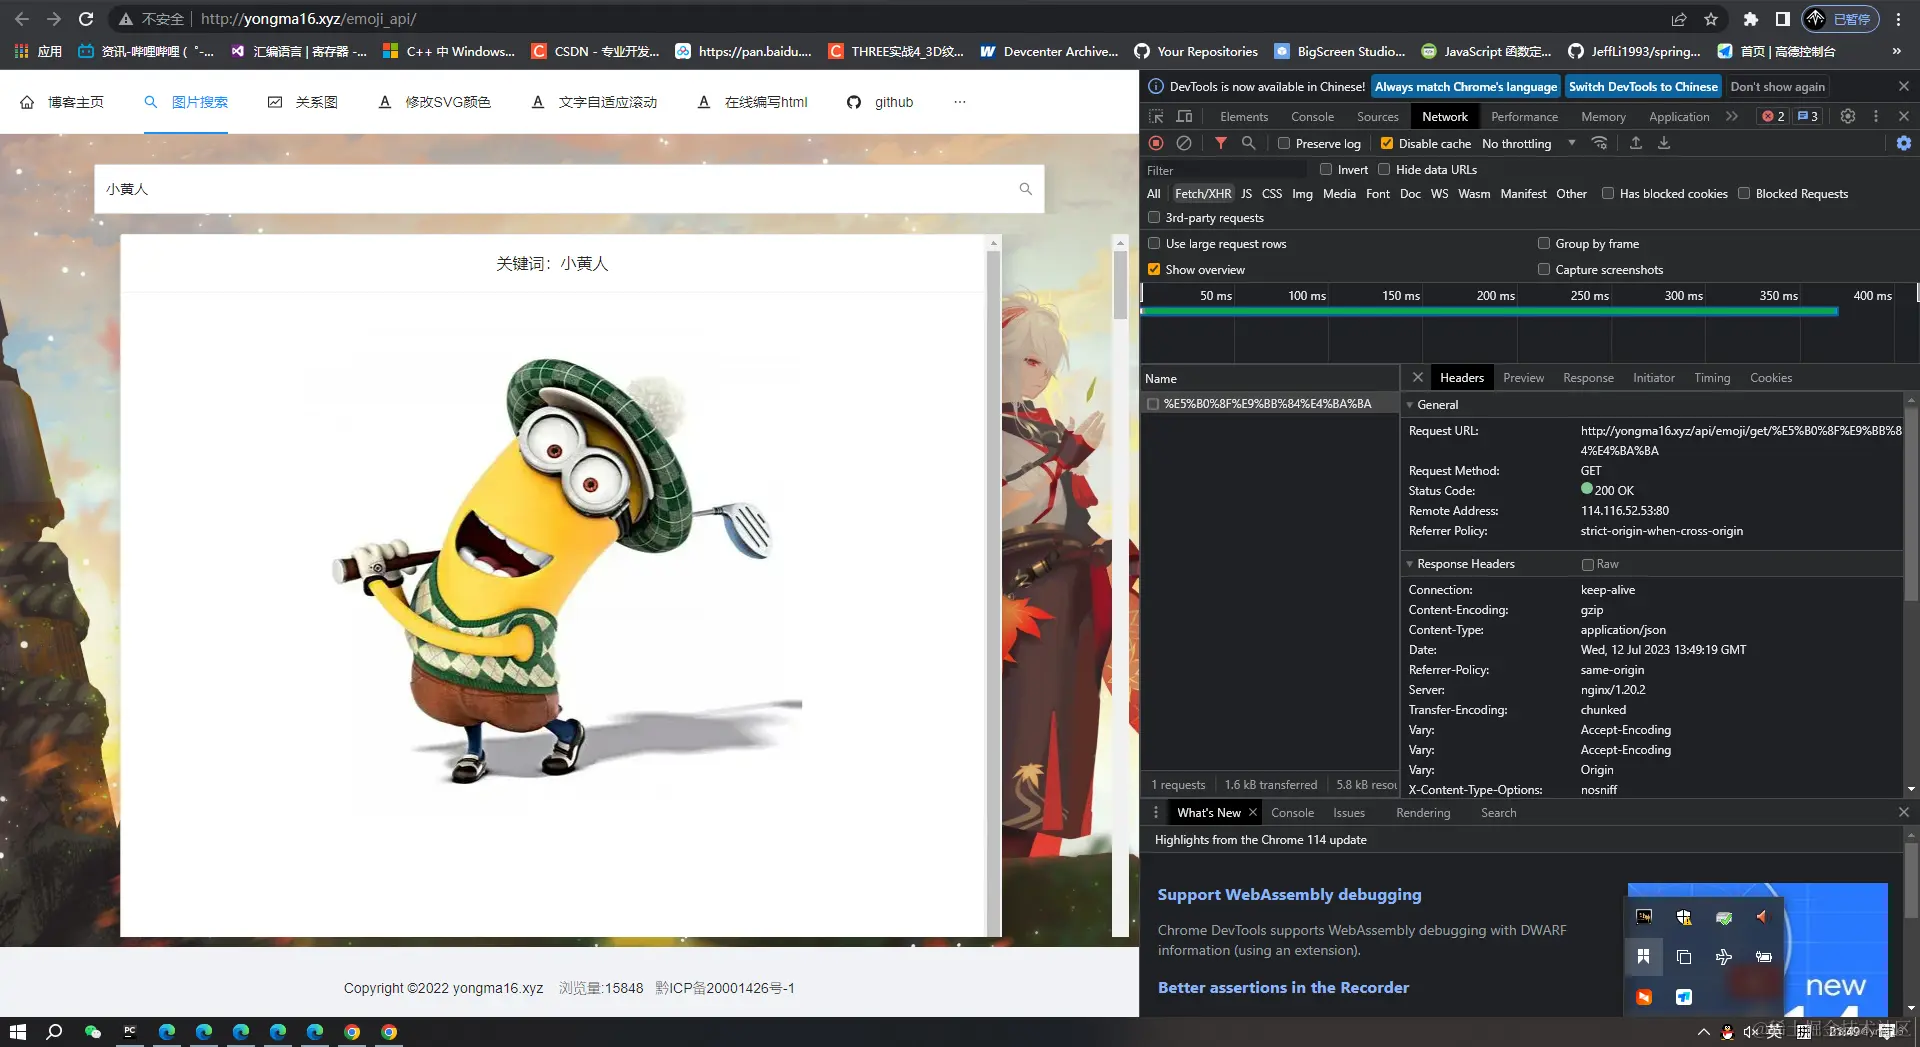Open DevTools settings gear icon
The height and width of the screenshot is (1047, 1920).
(x=1848, y=116)
